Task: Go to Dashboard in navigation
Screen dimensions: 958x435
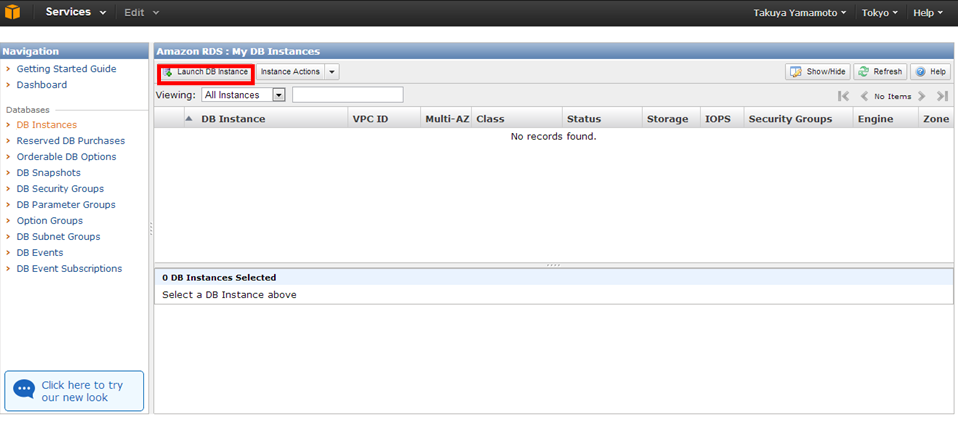Action: click(x=42, y=85)
